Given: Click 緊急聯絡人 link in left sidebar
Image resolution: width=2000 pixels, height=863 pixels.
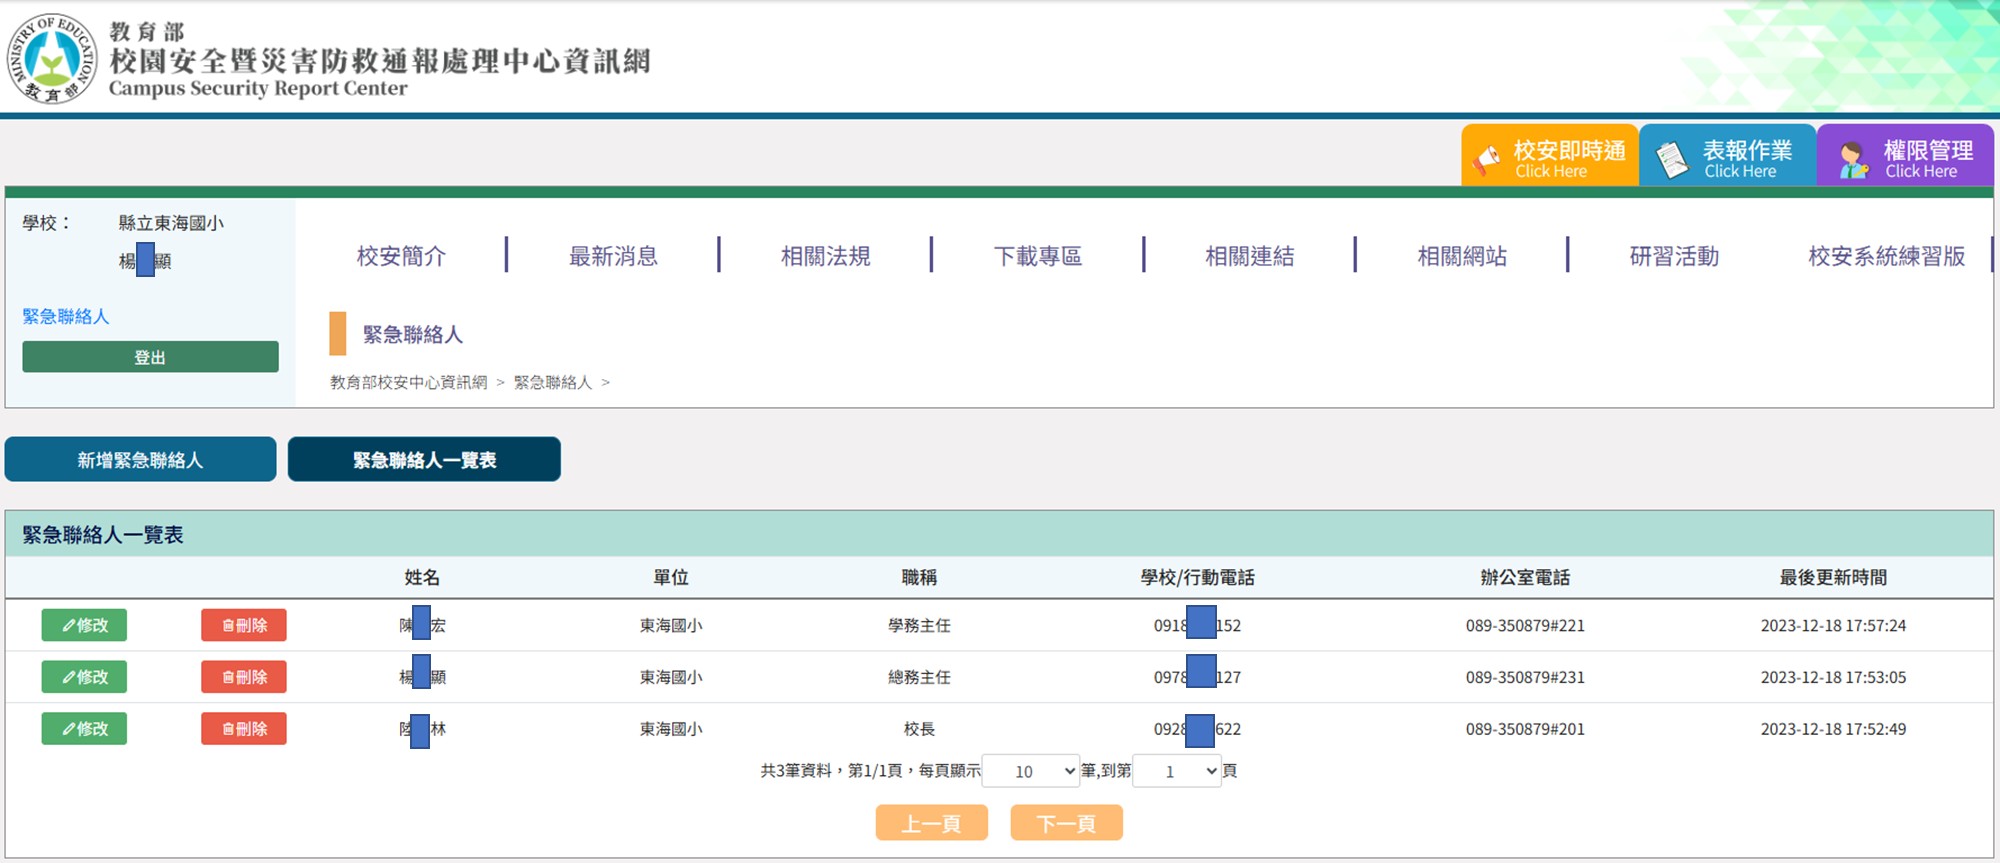Looking at the screenshot, I should [x=66, y=316].
